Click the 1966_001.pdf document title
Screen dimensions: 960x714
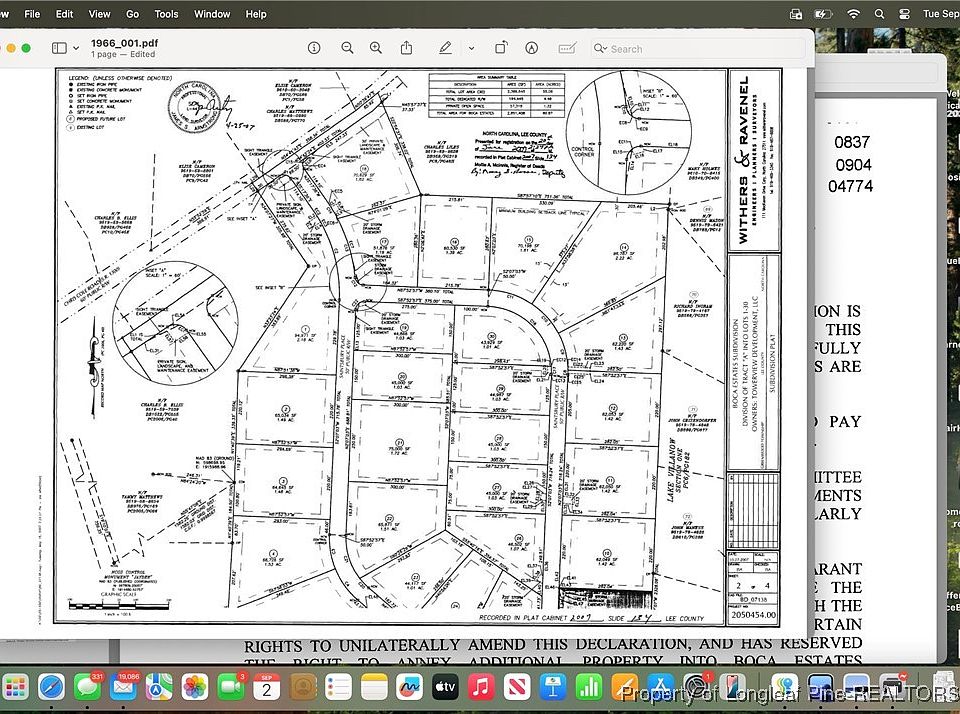(x=123, y=43)
